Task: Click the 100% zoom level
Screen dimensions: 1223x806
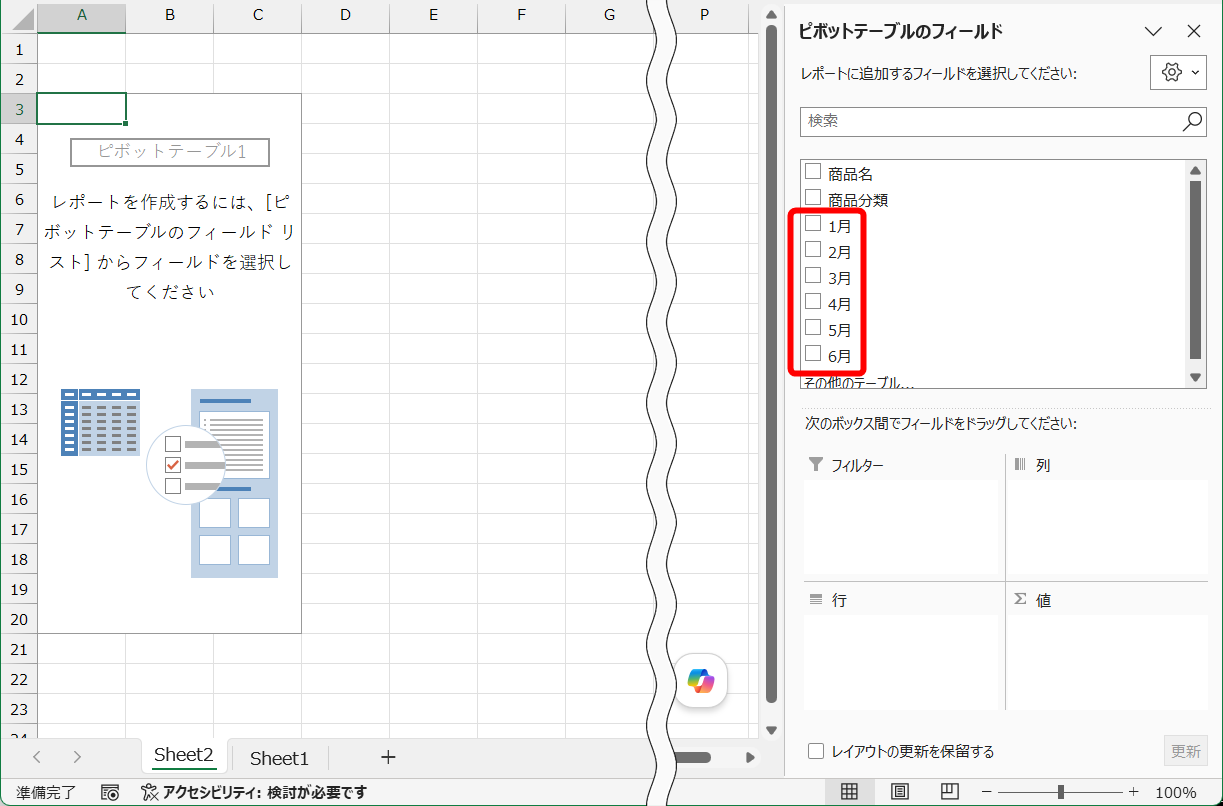Action: (x=1176, y=792)
